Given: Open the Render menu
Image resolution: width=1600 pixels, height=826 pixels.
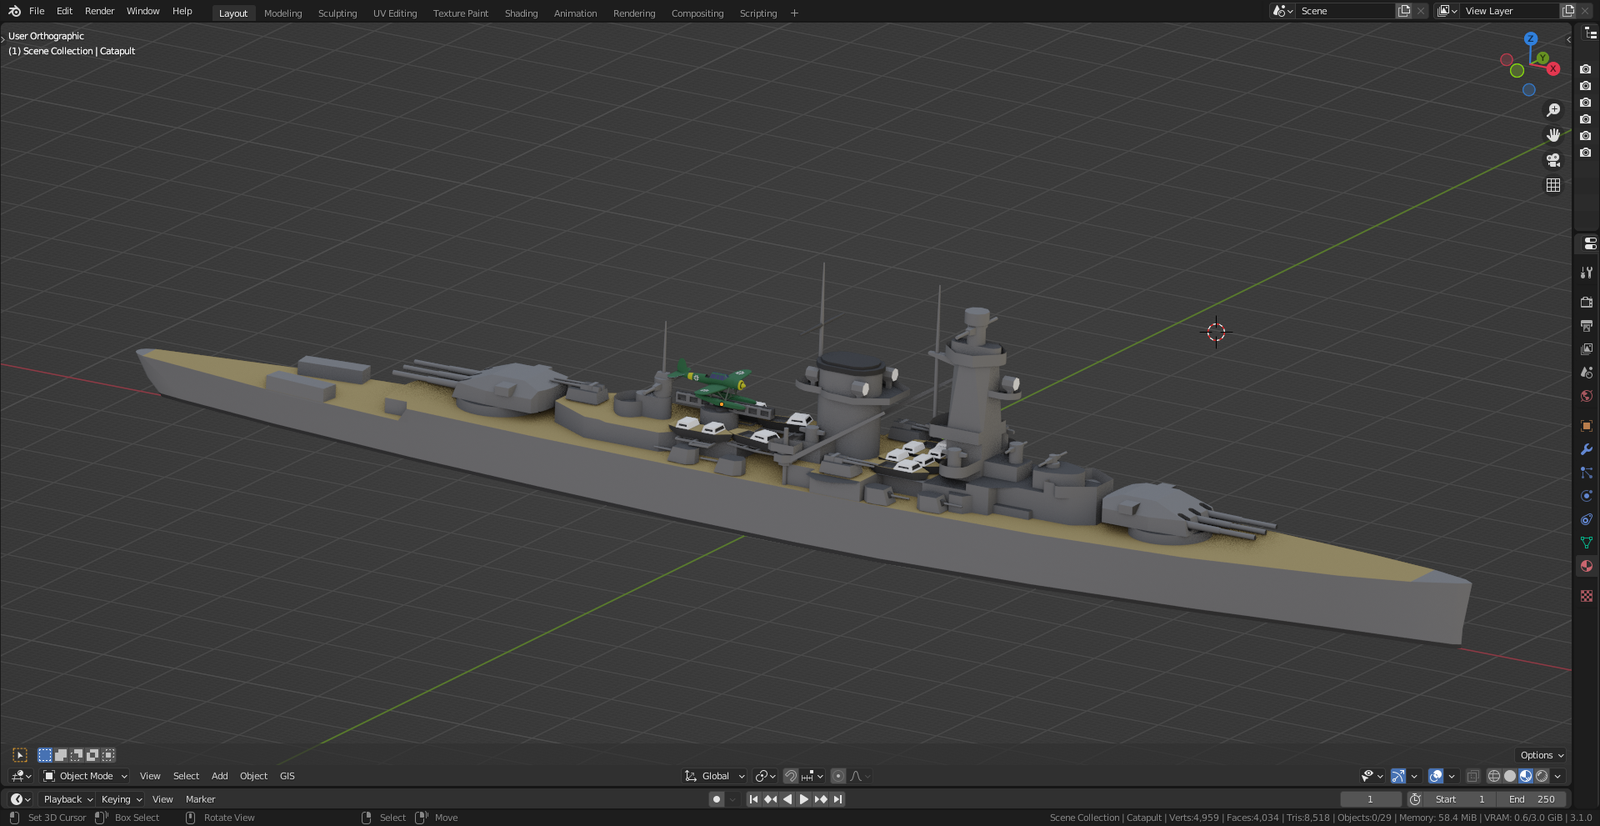Looking at the screenshot, I should [99, 11].
